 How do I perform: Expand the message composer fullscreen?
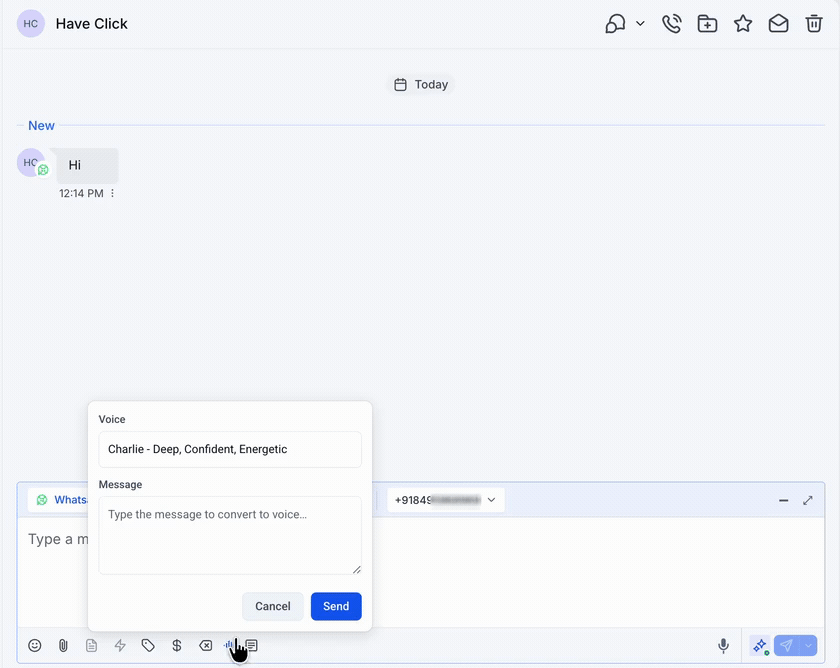point(808,500)
